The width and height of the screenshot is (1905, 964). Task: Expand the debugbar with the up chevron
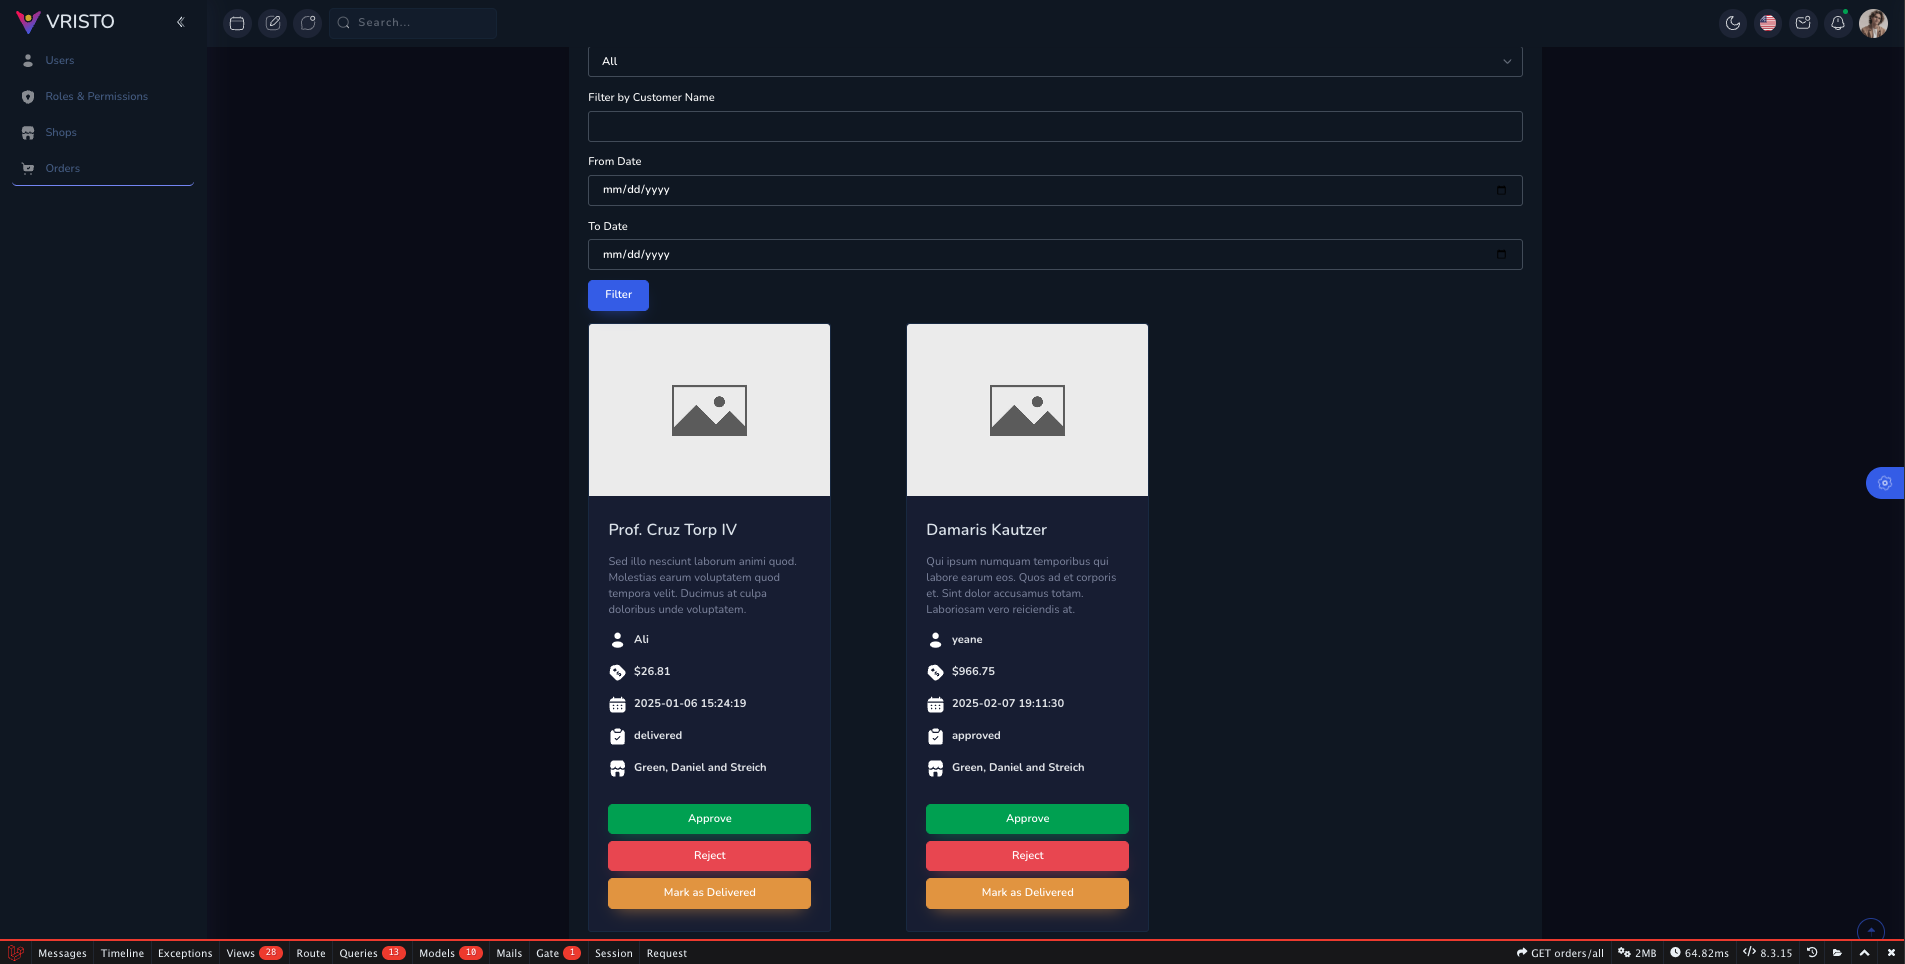[1864, 953]
